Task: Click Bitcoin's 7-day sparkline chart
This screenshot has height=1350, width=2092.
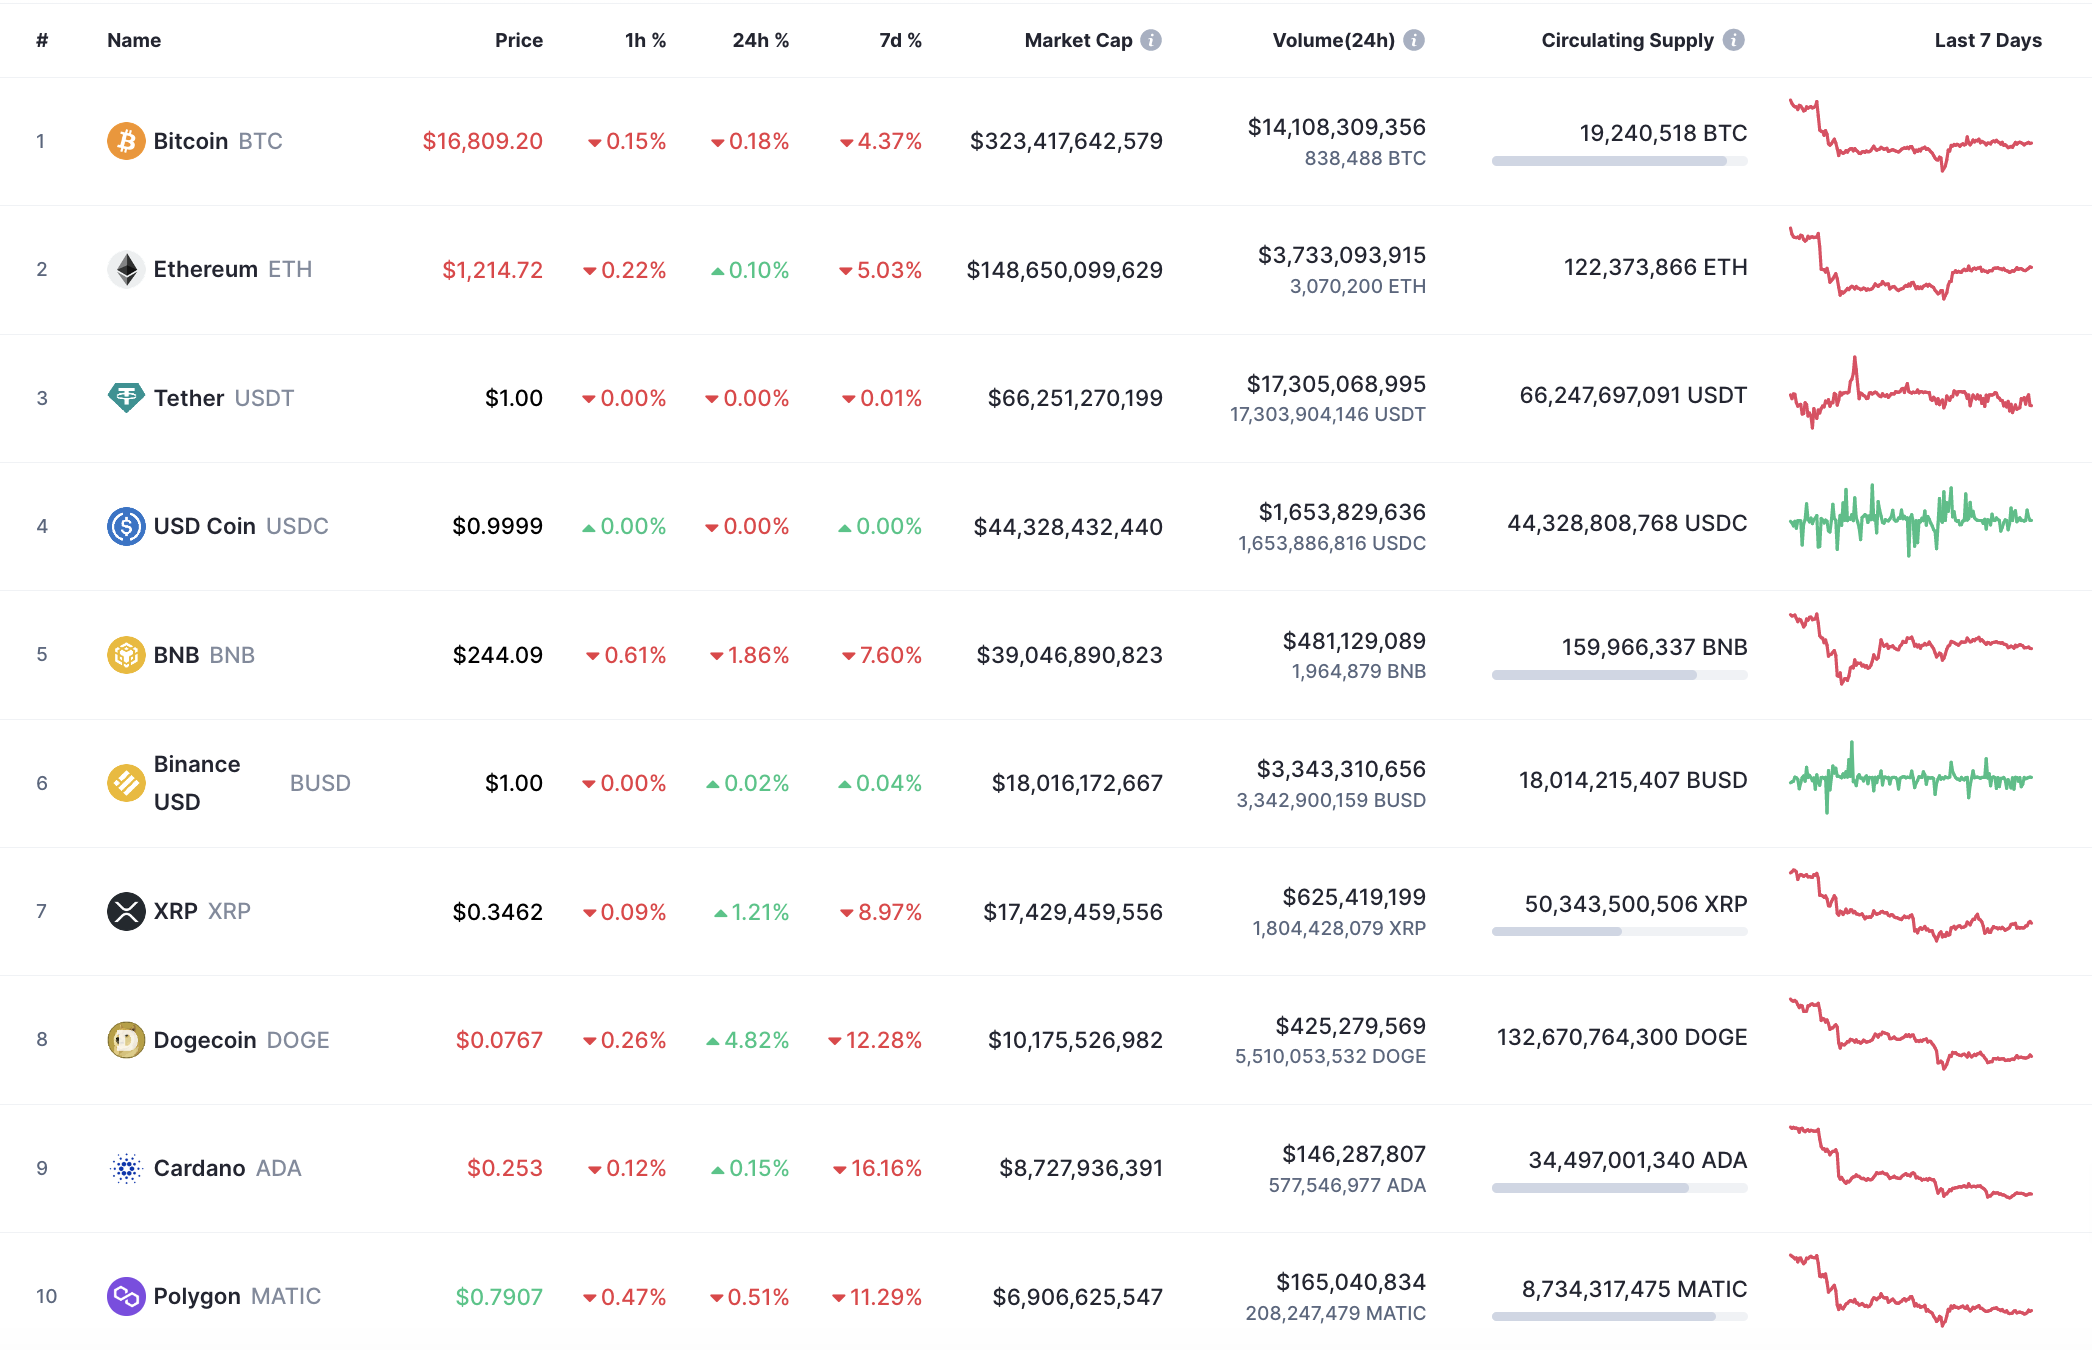Action: coord(1908,141)
